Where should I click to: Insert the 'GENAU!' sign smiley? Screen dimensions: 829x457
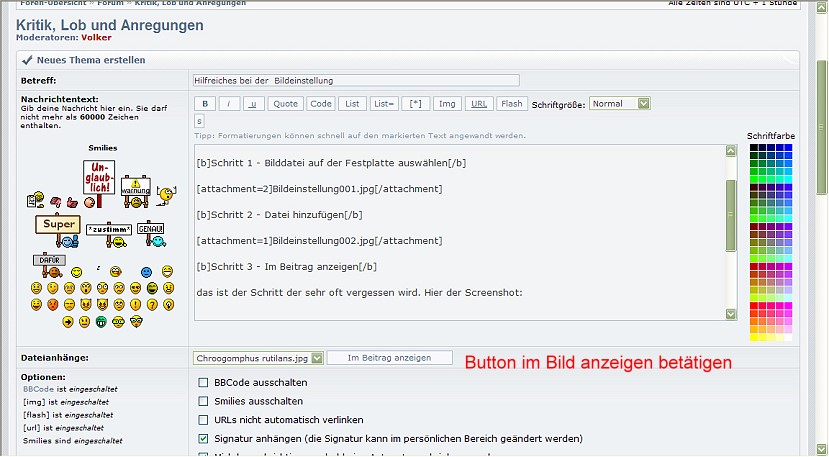(151, 234)
